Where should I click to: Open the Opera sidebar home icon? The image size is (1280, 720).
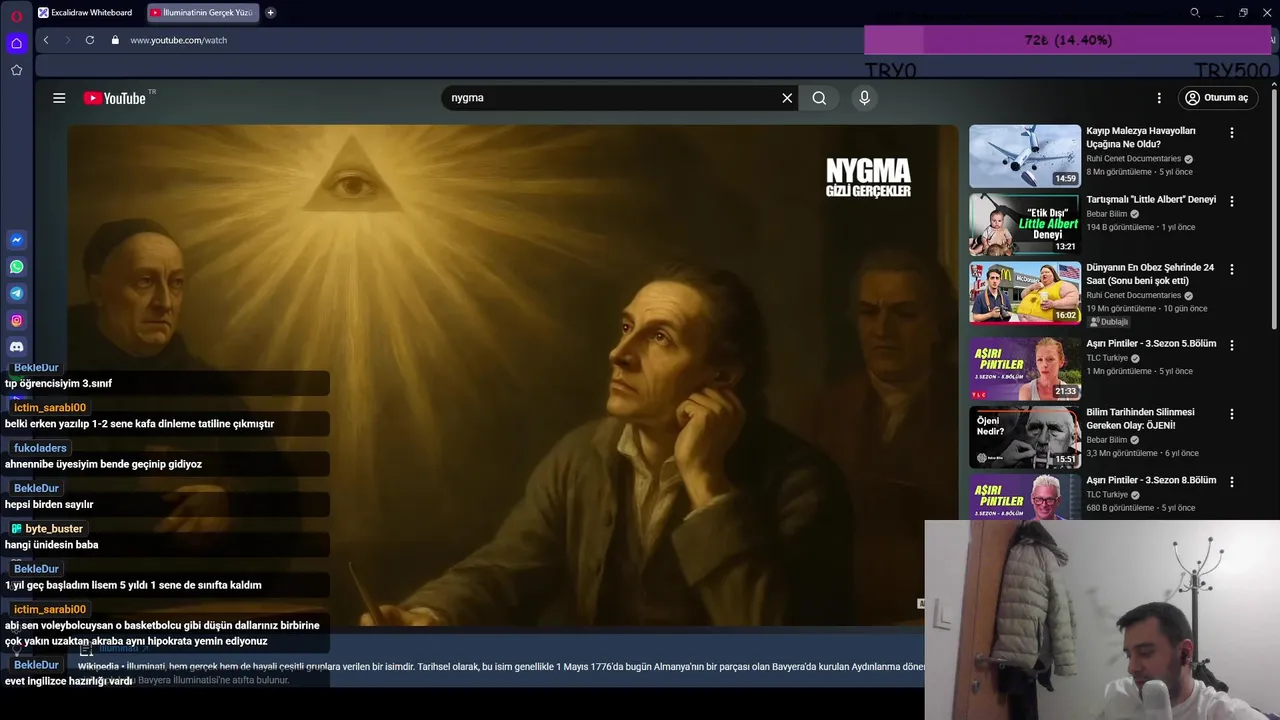(x=16, y=43)
